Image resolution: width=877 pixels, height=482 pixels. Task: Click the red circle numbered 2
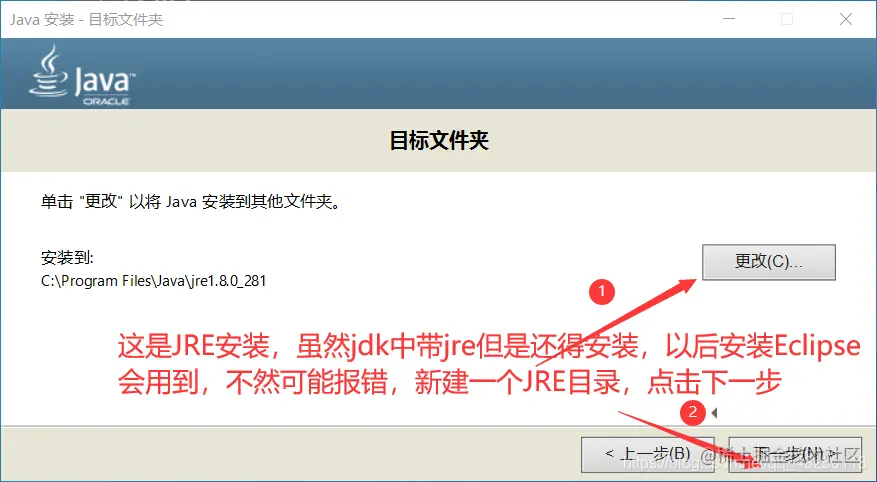(692, 413)
